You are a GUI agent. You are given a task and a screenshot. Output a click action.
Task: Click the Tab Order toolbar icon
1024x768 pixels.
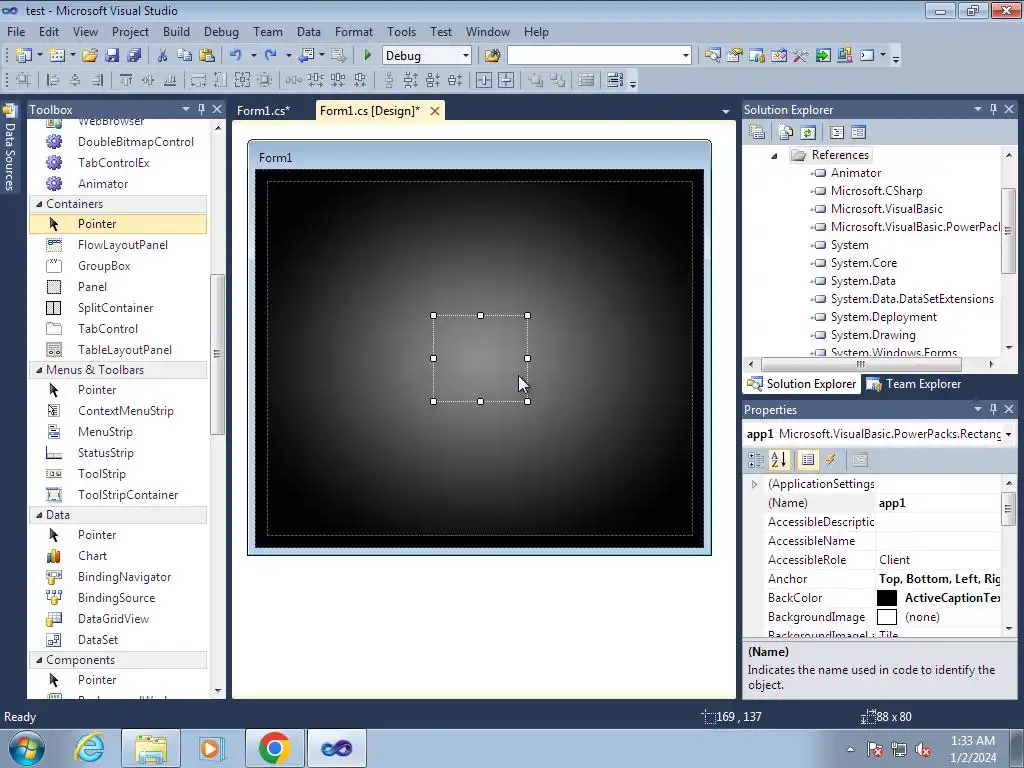(x=615, y=80)
